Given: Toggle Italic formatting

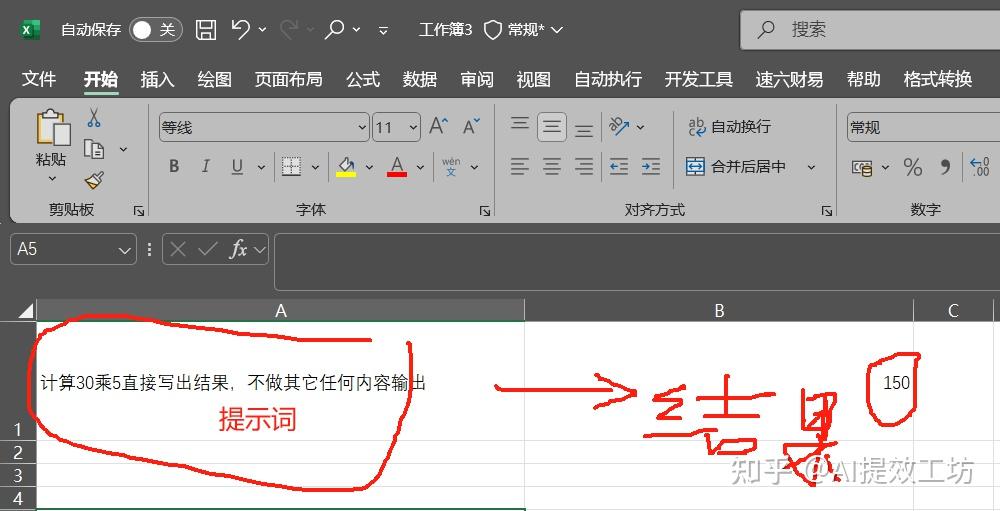Looking at the screenshot, I should pyautogui.click(x=205, y=167).
